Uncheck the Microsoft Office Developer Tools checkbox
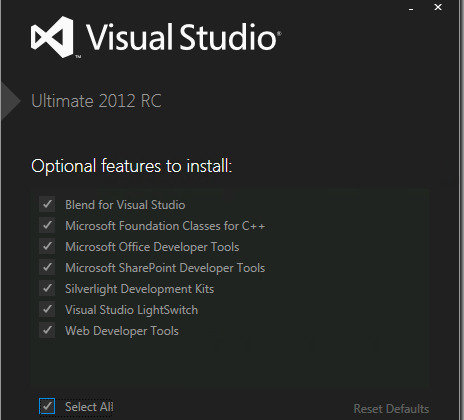The height and width of the screenshot is (420, 464). pyautogui.click(x=47, y=246)
